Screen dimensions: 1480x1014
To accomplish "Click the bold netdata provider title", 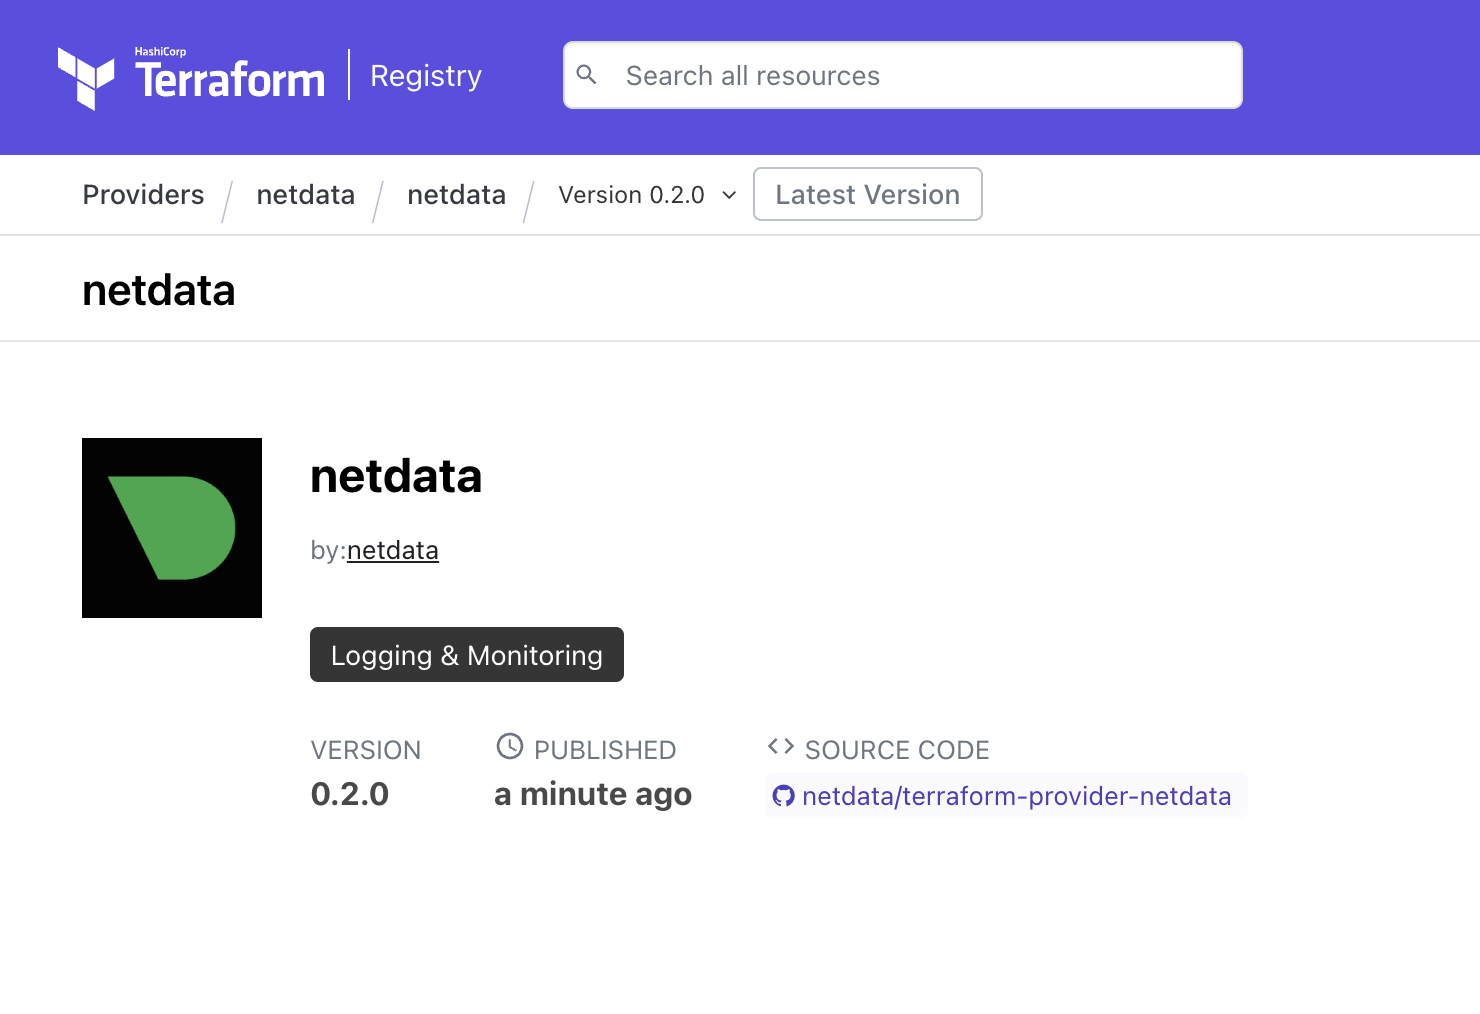I will pyautogui.click(x=396, y=476).
